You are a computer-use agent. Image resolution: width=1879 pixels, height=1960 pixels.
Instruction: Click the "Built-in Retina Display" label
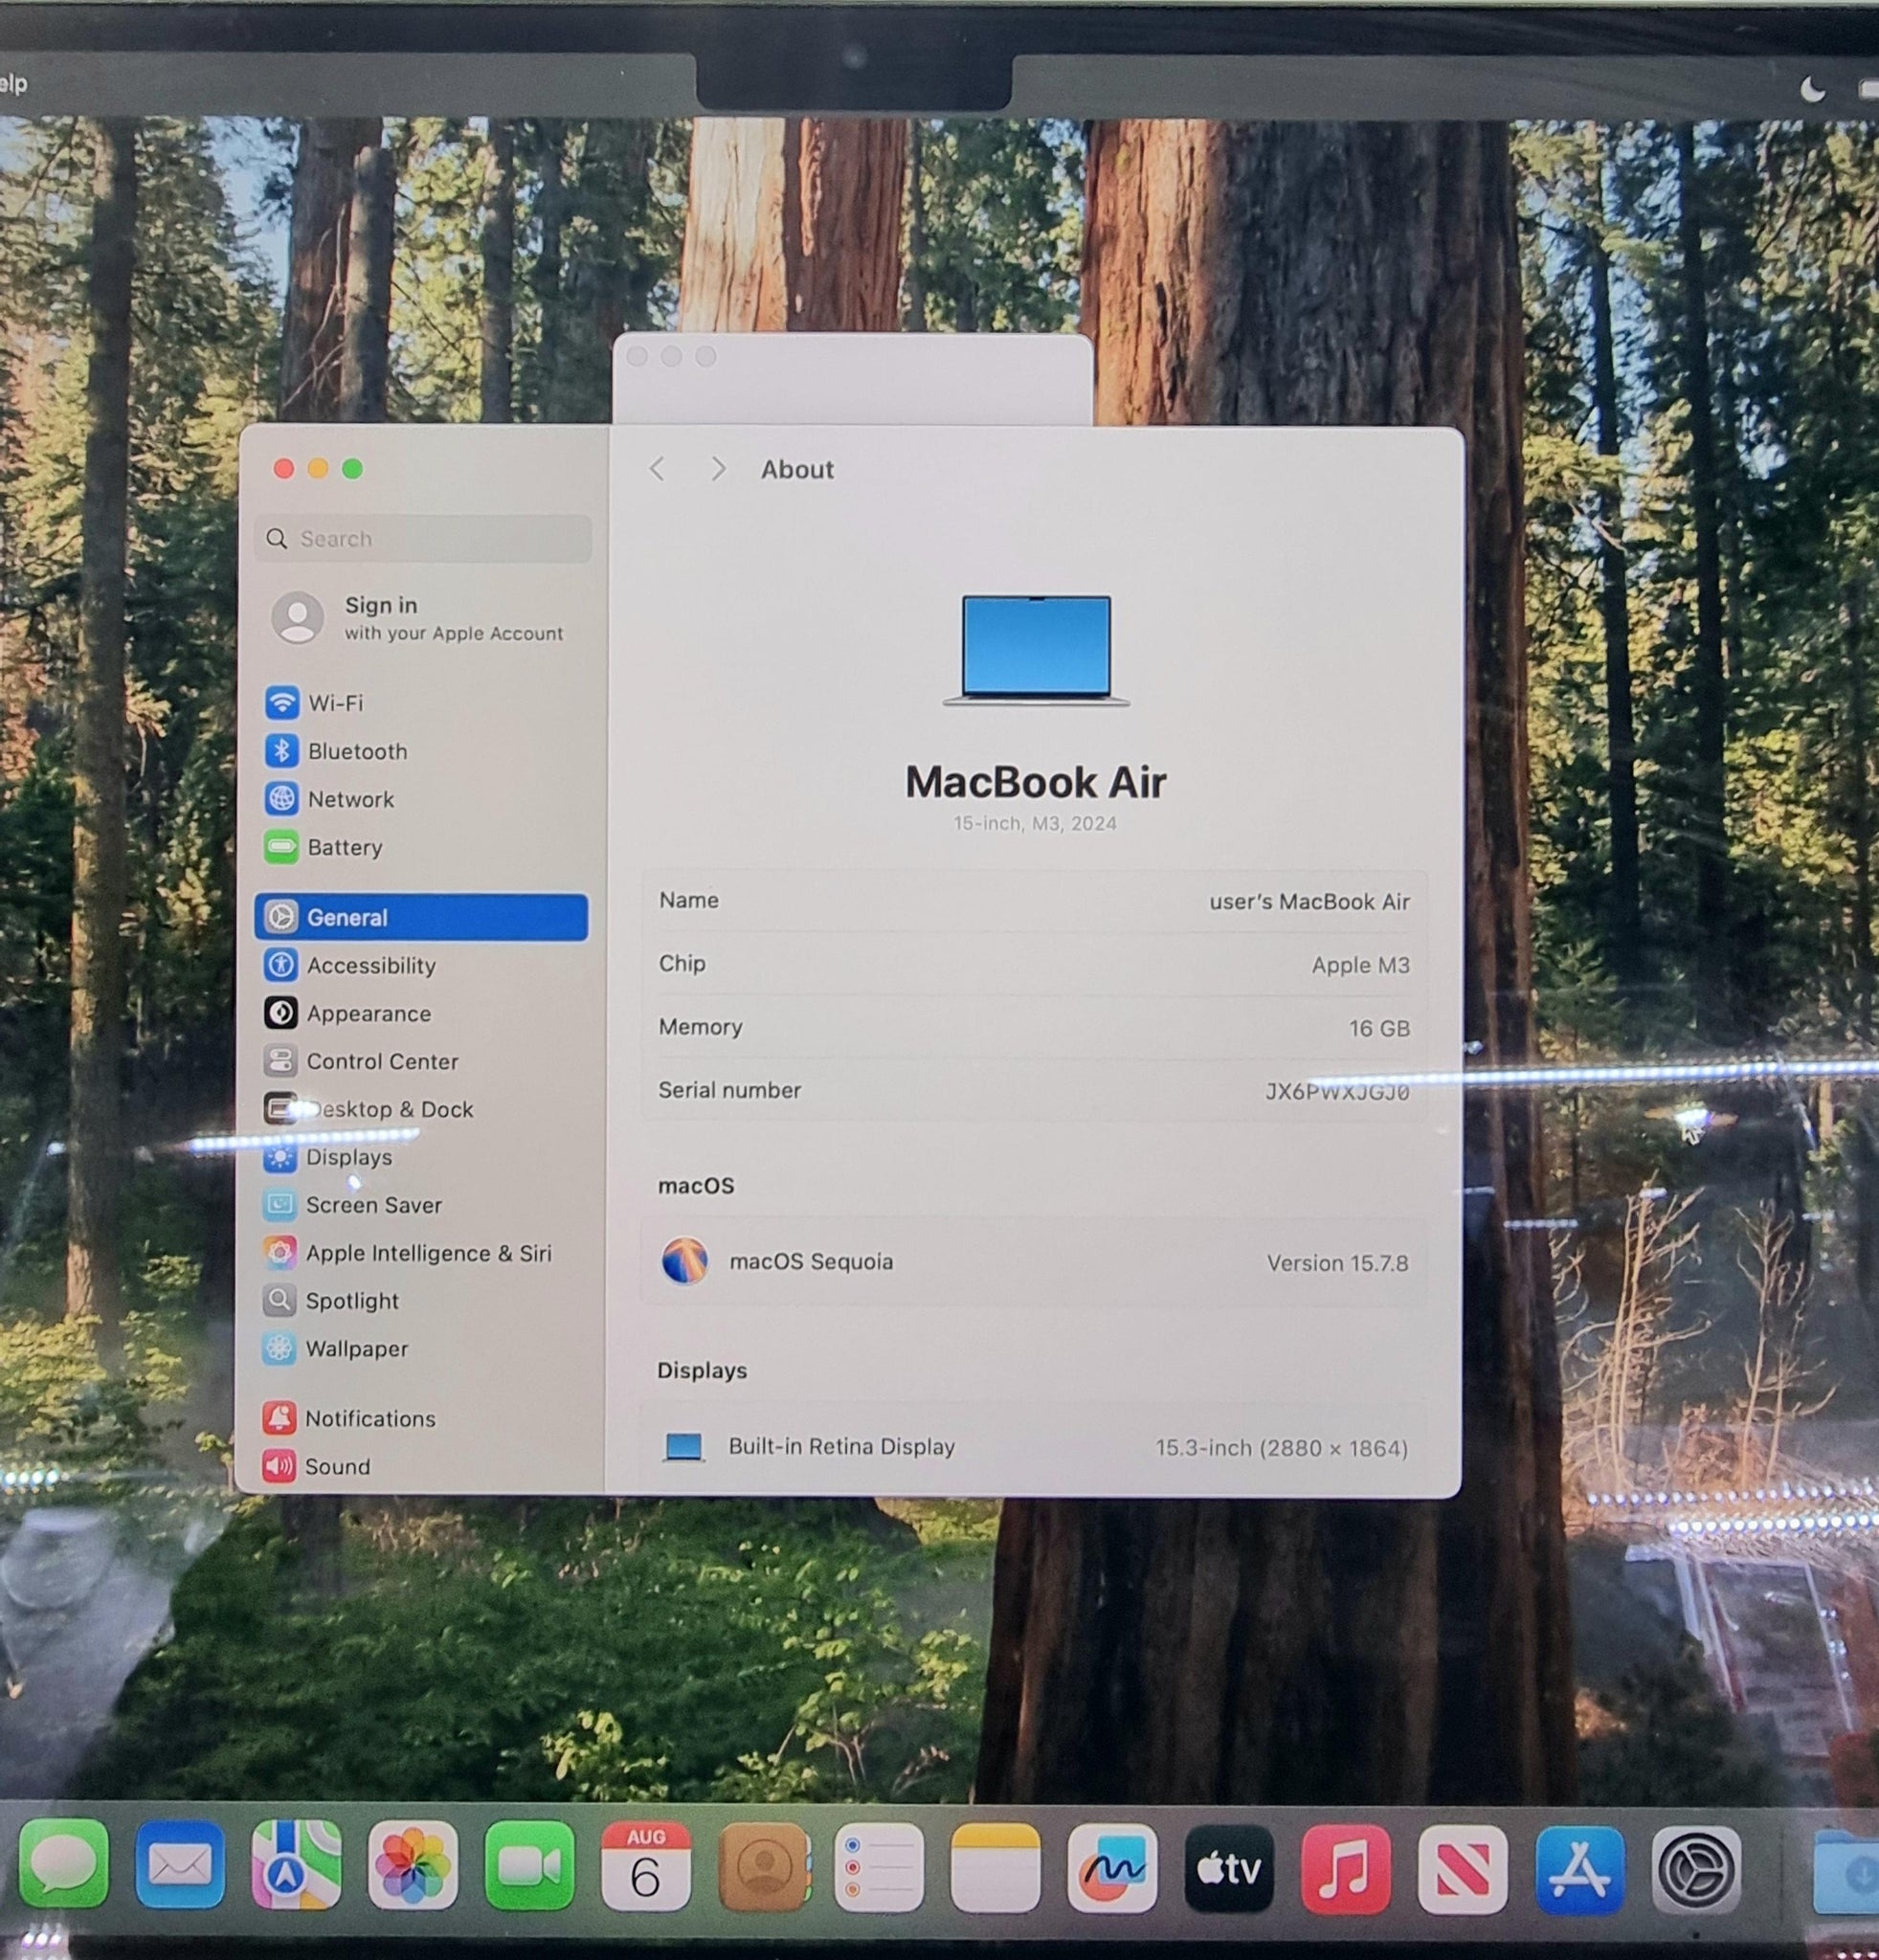point(841,1446)
